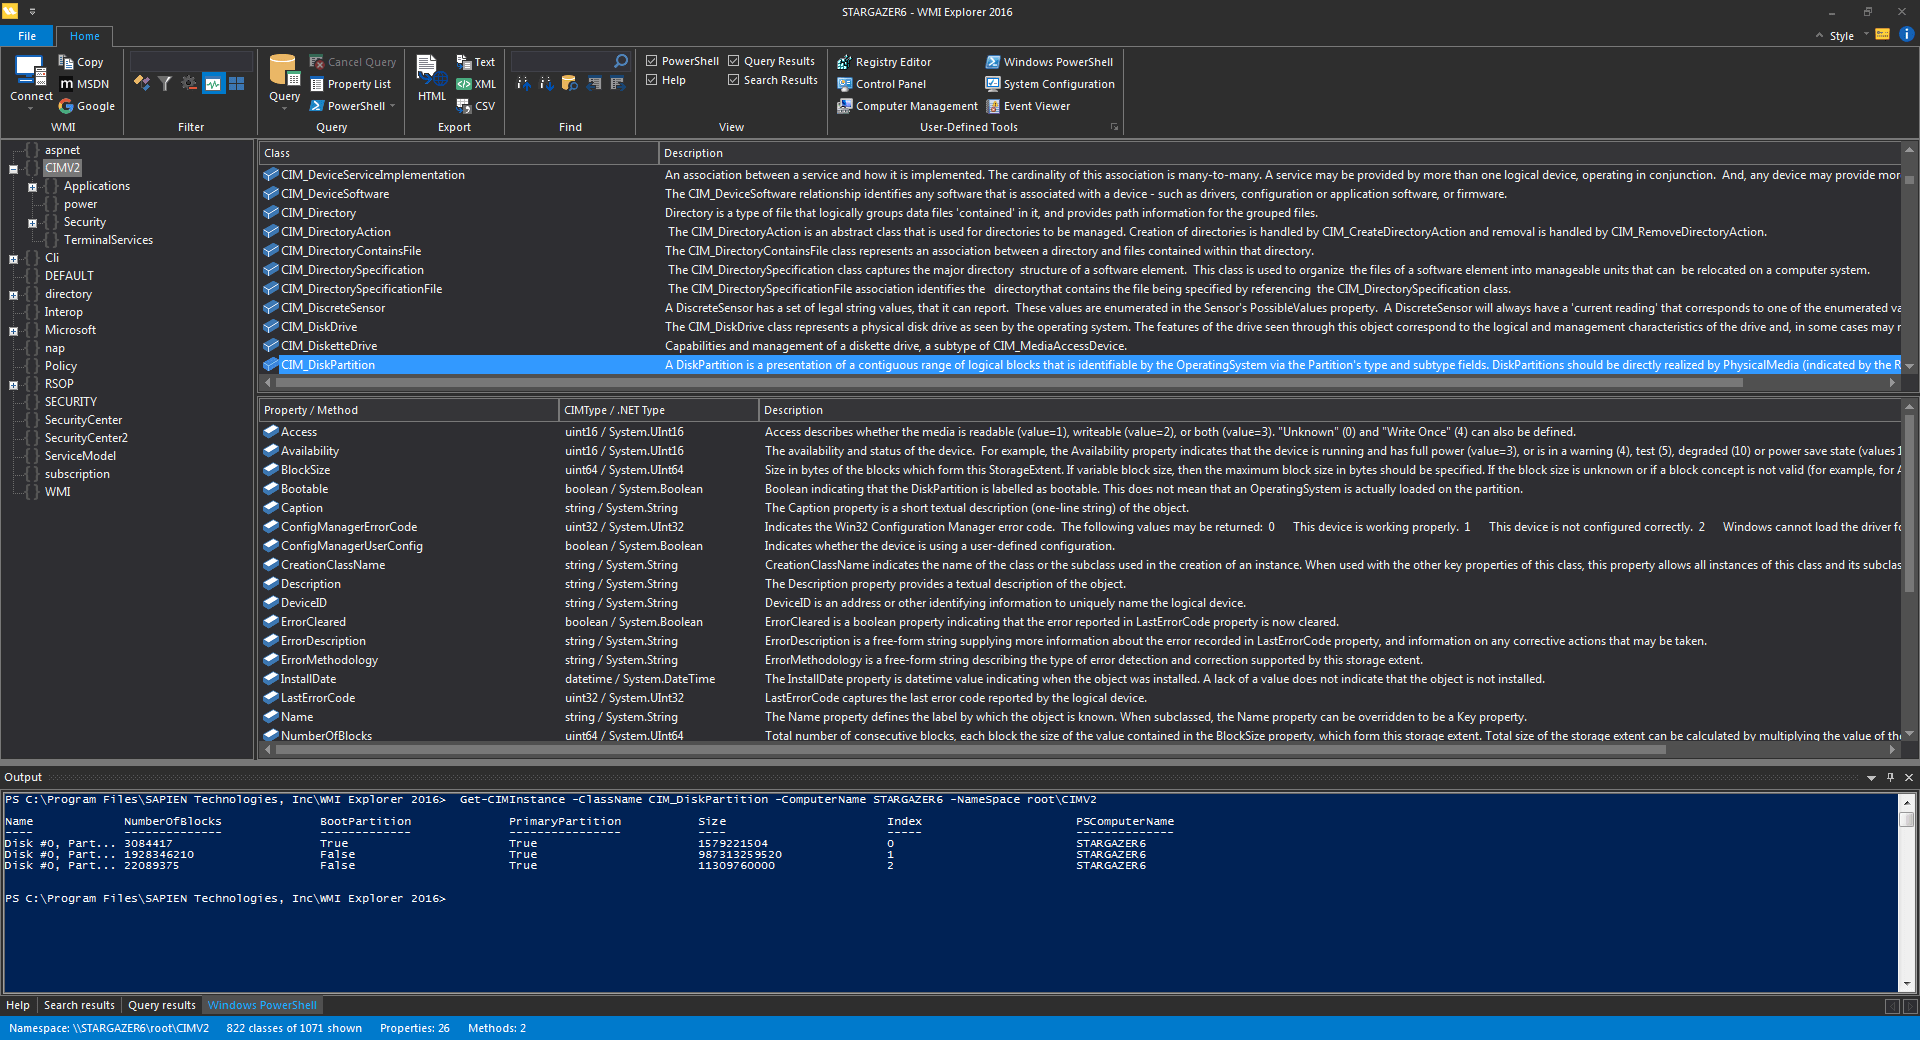Select the Filter funnel icon
The width and height of the screenshot is (1920, 1040).
[x=165, y=83]
